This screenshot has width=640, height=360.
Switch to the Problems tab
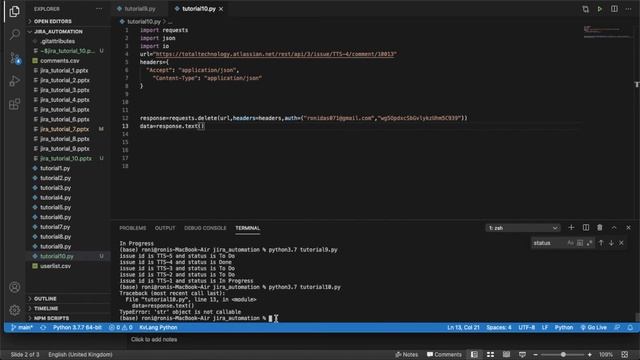point(133,228)
